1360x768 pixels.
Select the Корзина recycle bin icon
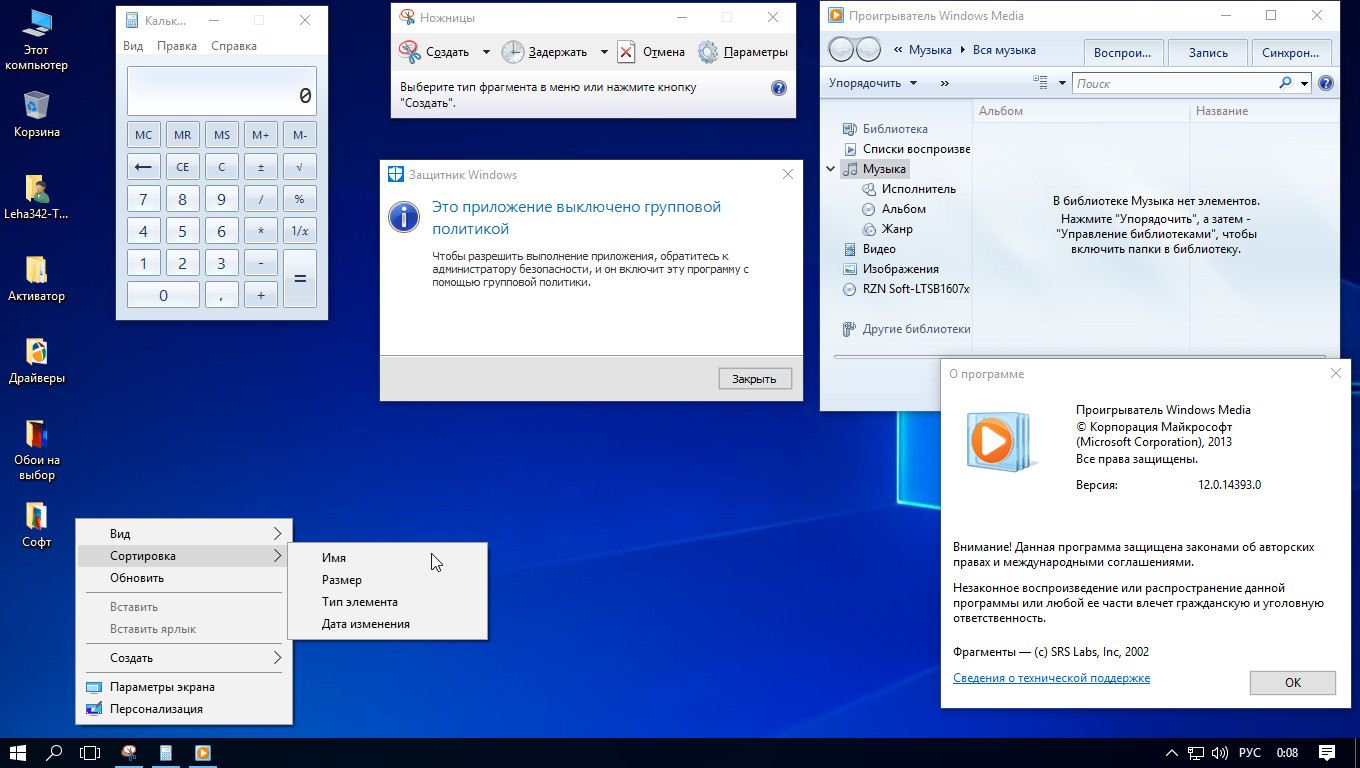coord(37,114)
